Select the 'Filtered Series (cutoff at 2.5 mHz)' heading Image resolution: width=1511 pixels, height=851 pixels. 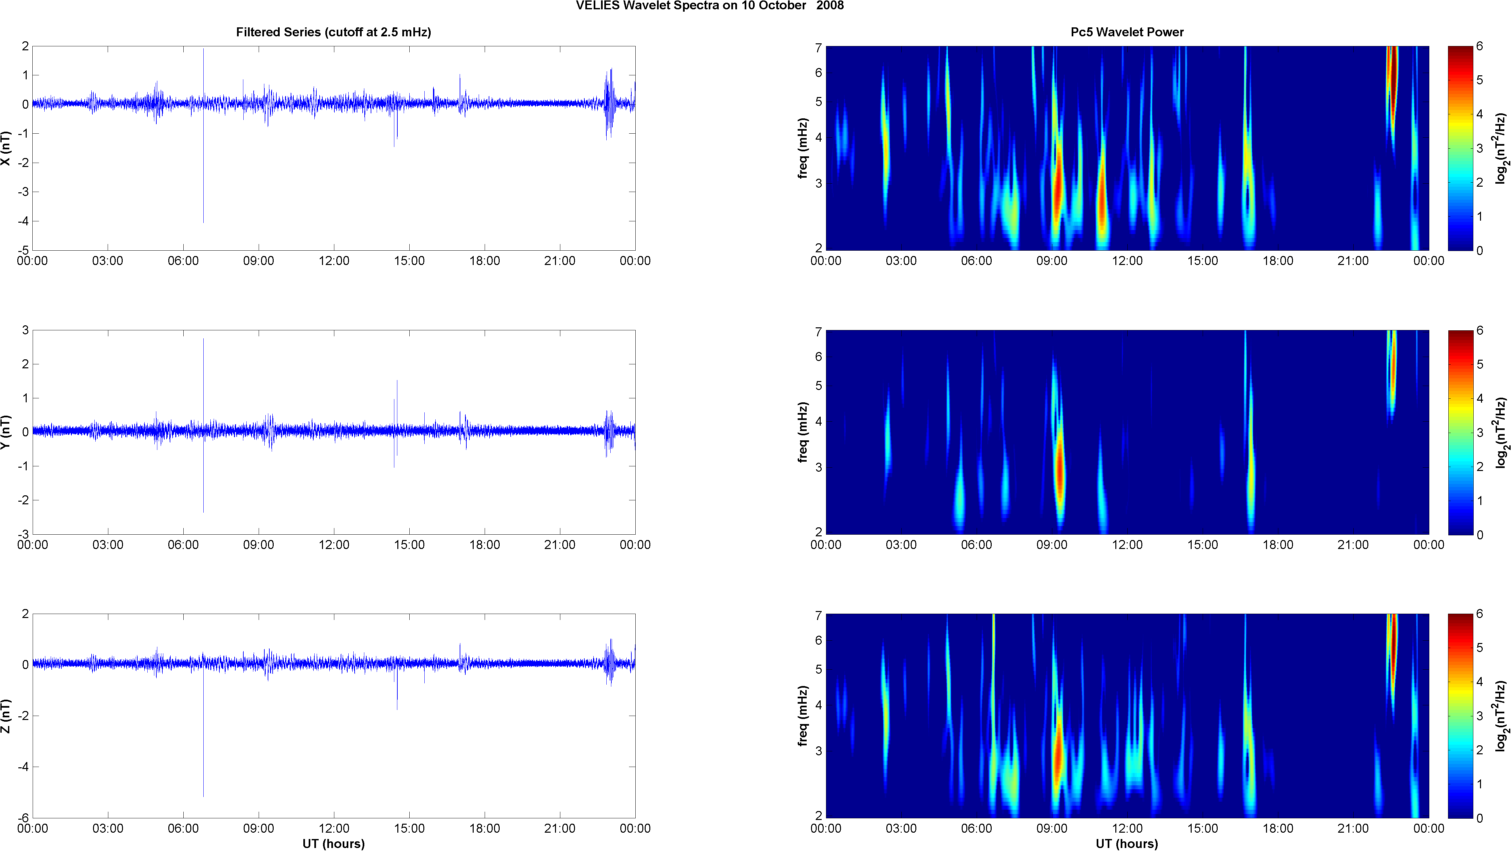coord(333,32)
